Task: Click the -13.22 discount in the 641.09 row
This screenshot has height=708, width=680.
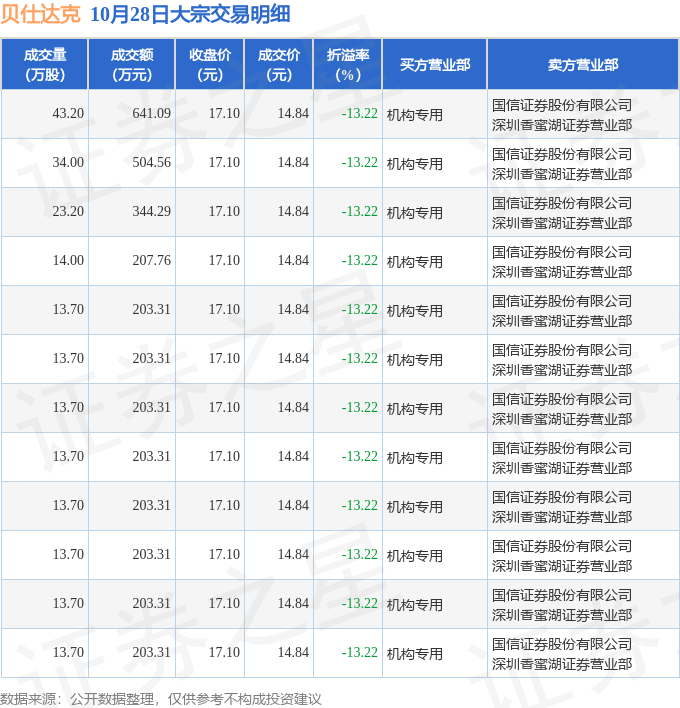Action: click(x=359, y=114)
